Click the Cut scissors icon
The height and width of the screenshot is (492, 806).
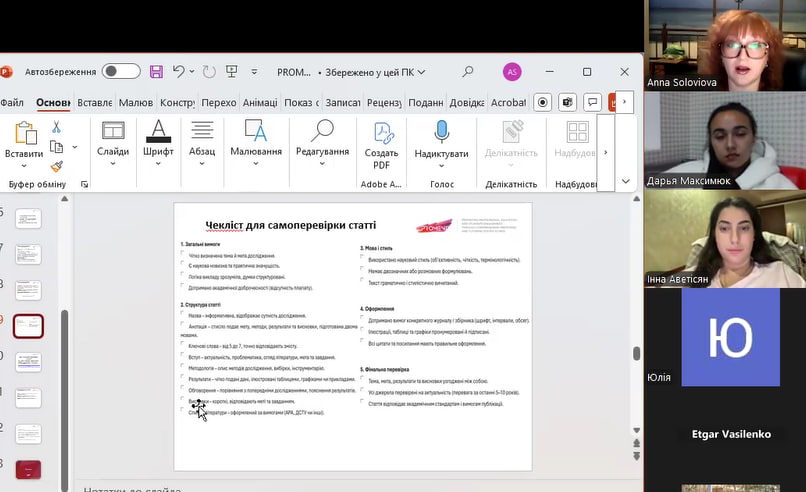click(56, 127)
